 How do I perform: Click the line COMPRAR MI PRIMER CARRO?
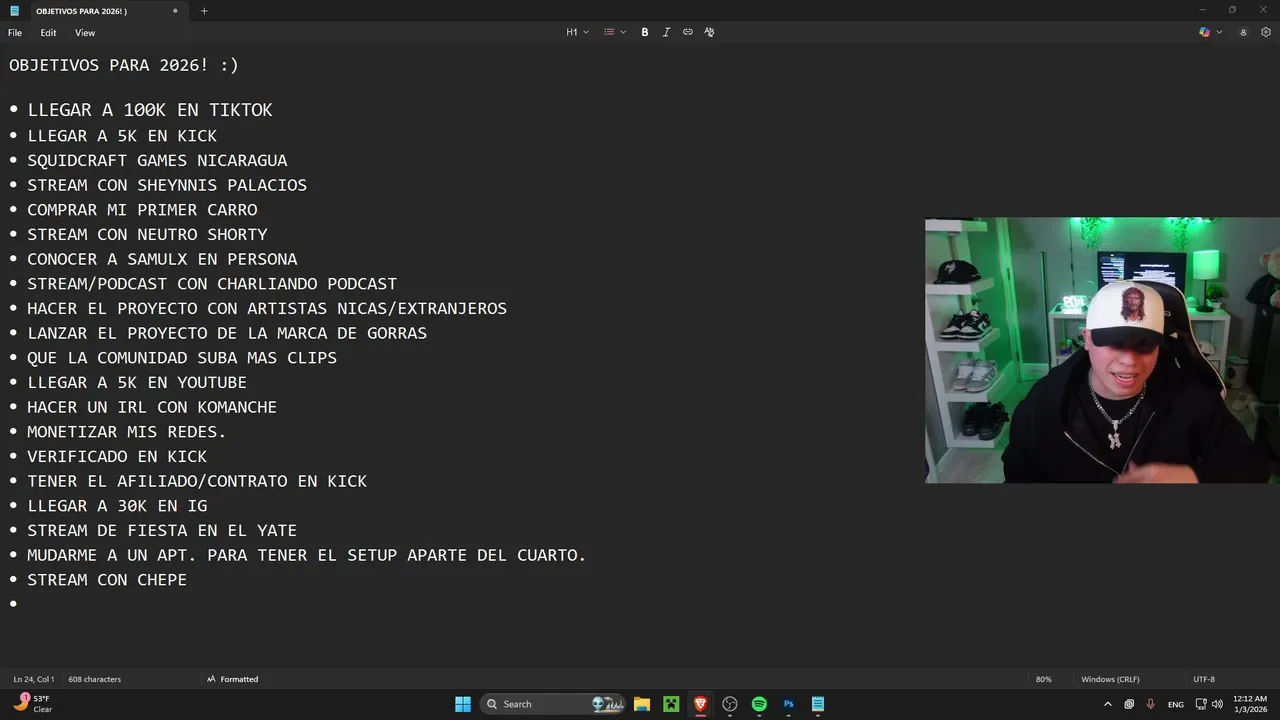coord(142,210)
